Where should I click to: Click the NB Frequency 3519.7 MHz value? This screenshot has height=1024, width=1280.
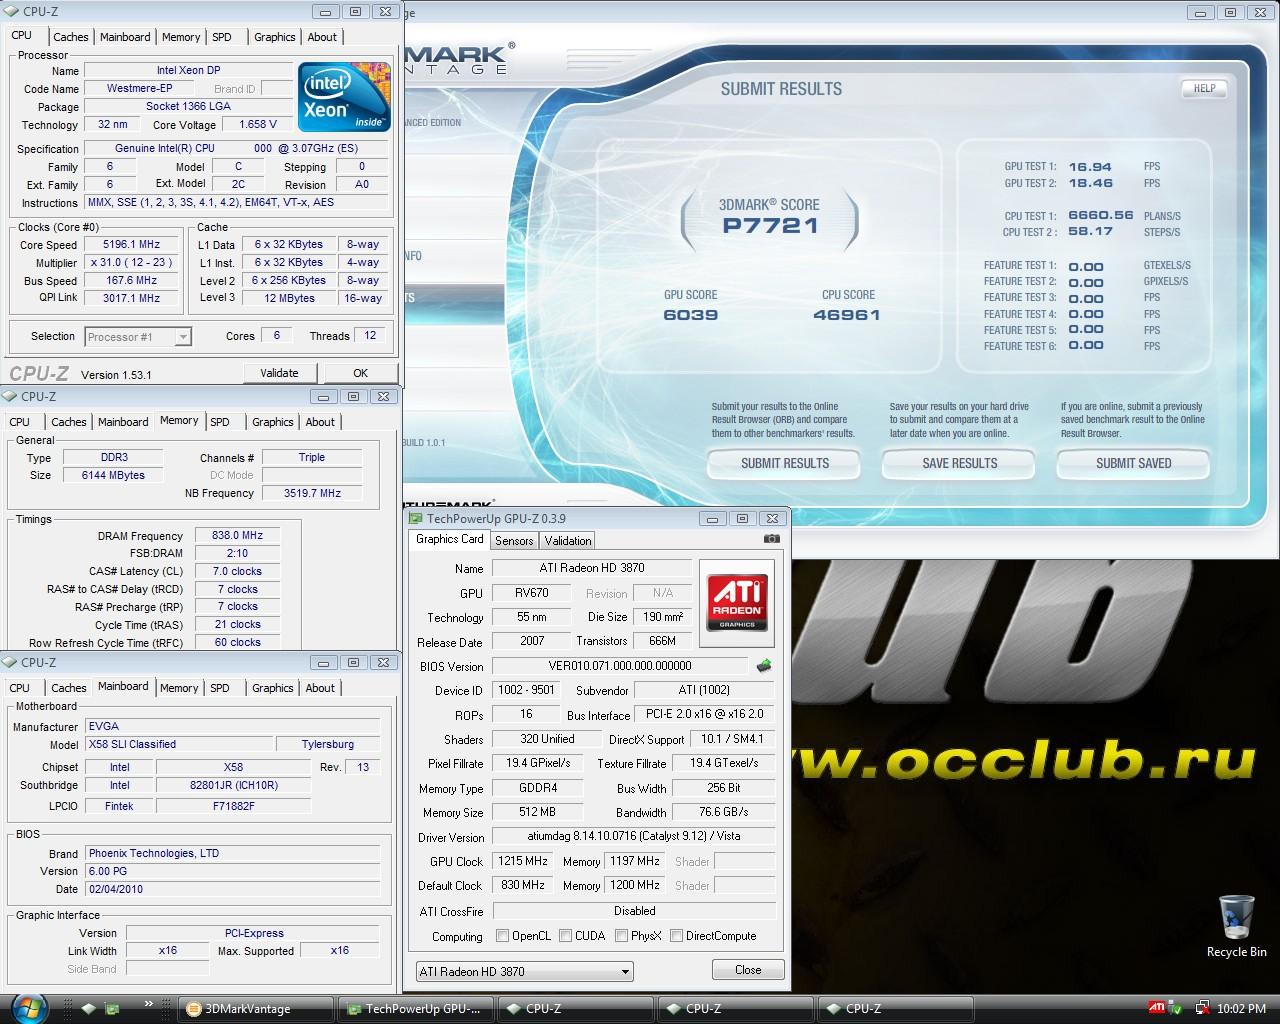312,493
